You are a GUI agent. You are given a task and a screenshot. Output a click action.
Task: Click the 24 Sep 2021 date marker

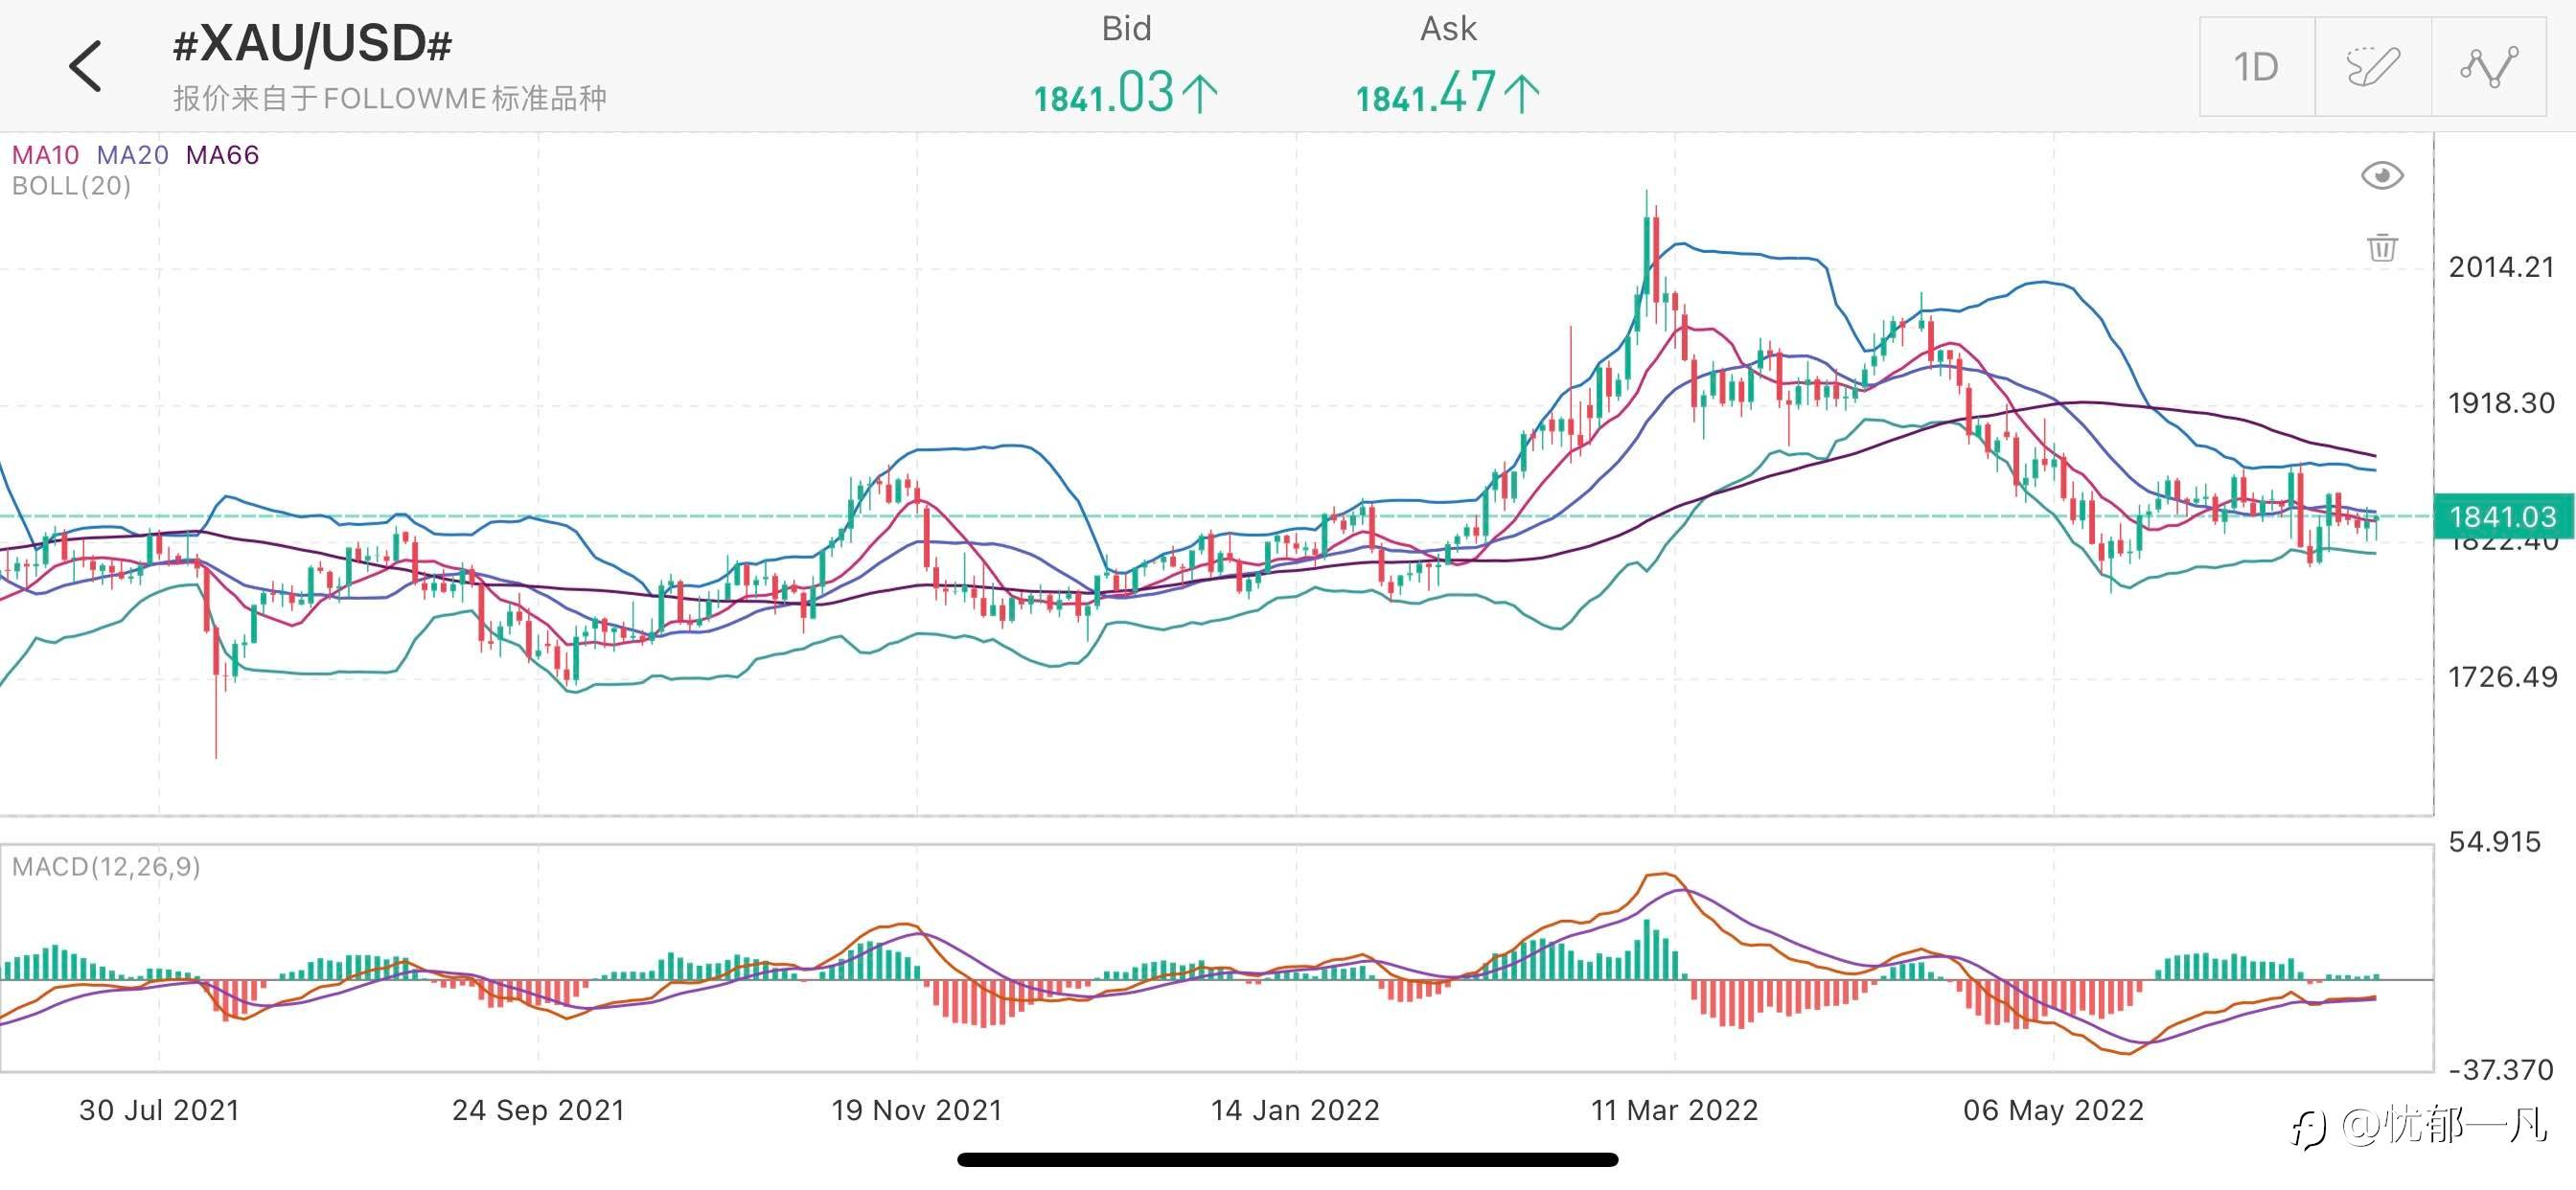click(x=538, y=1110)
